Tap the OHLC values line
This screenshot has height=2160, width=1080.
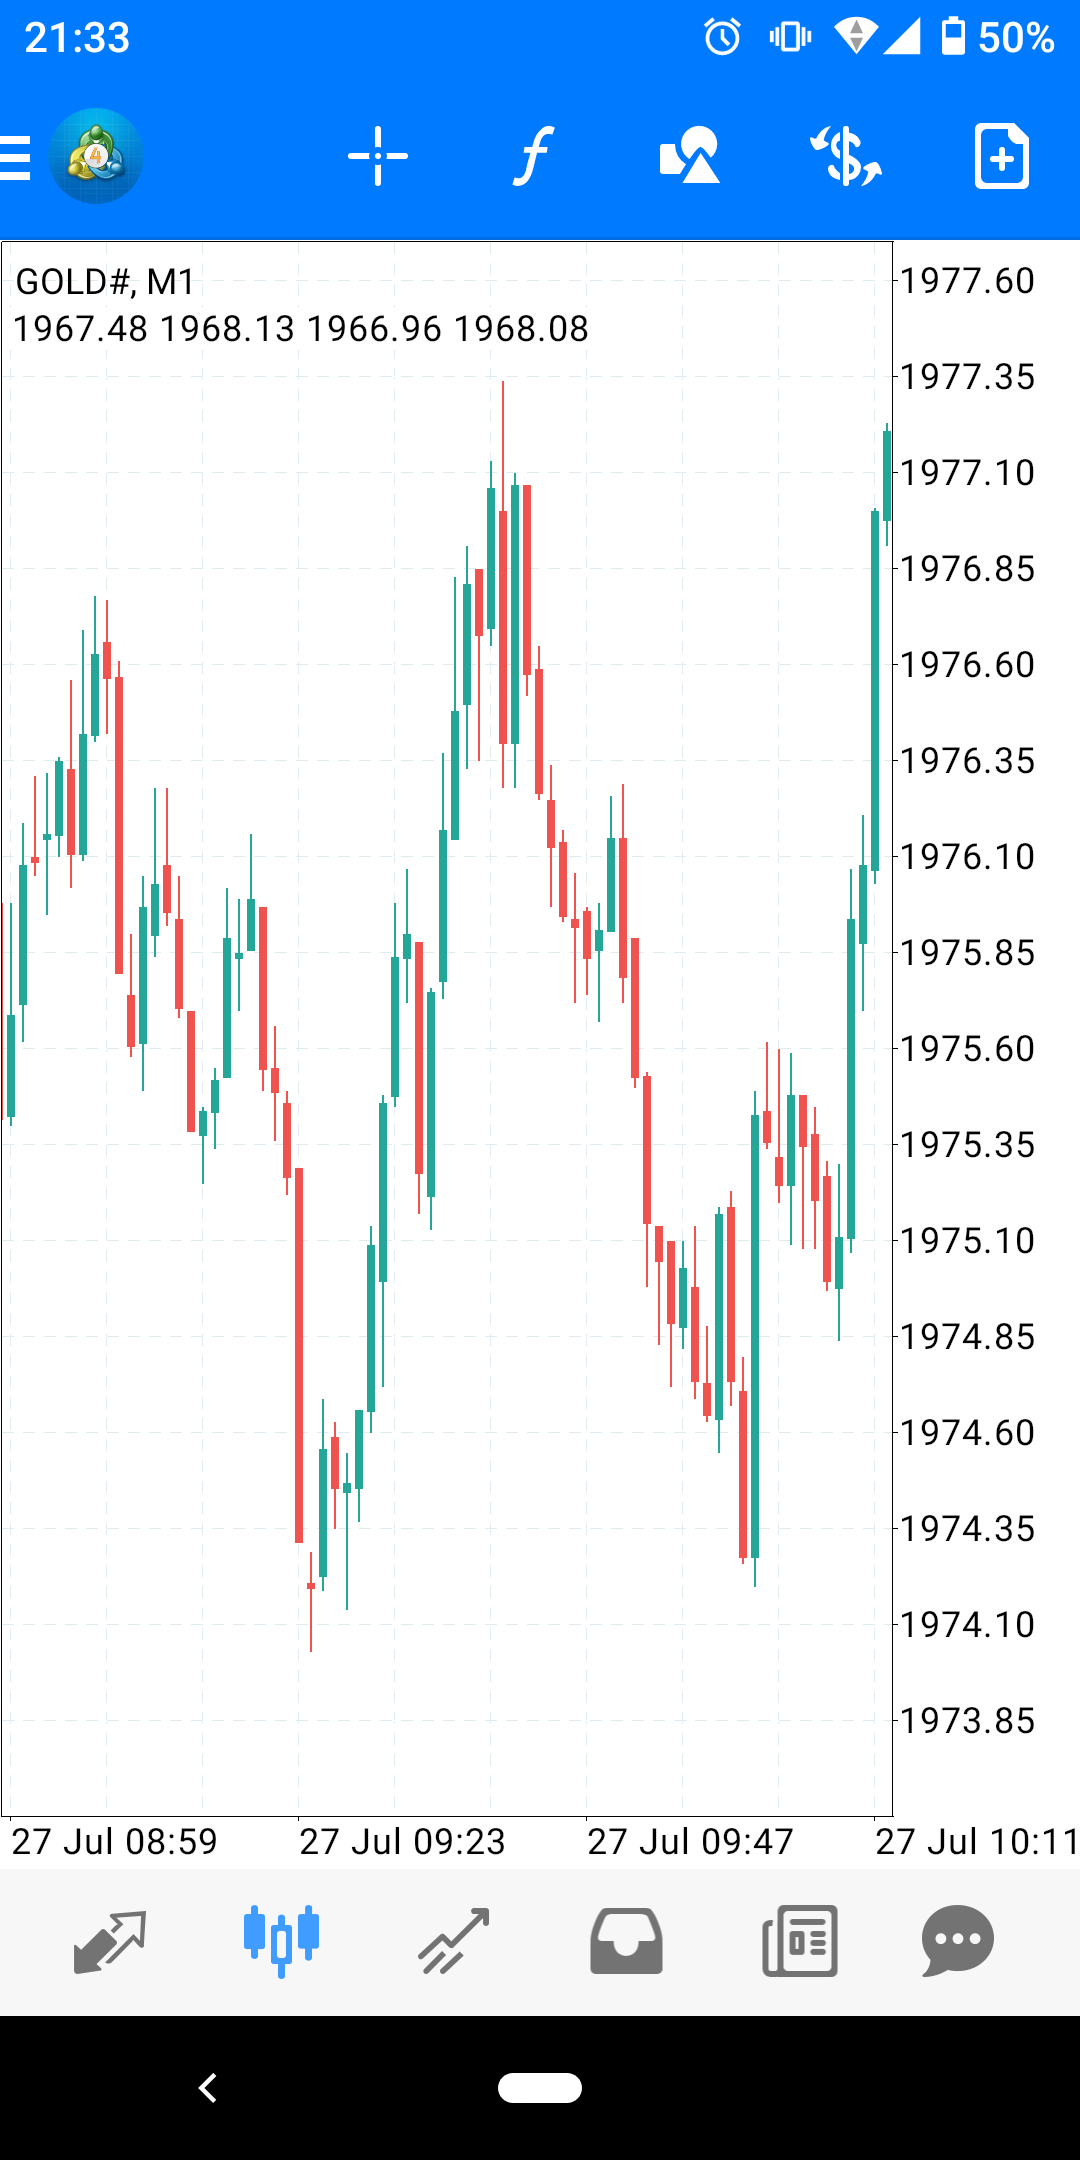click(300, 329)
